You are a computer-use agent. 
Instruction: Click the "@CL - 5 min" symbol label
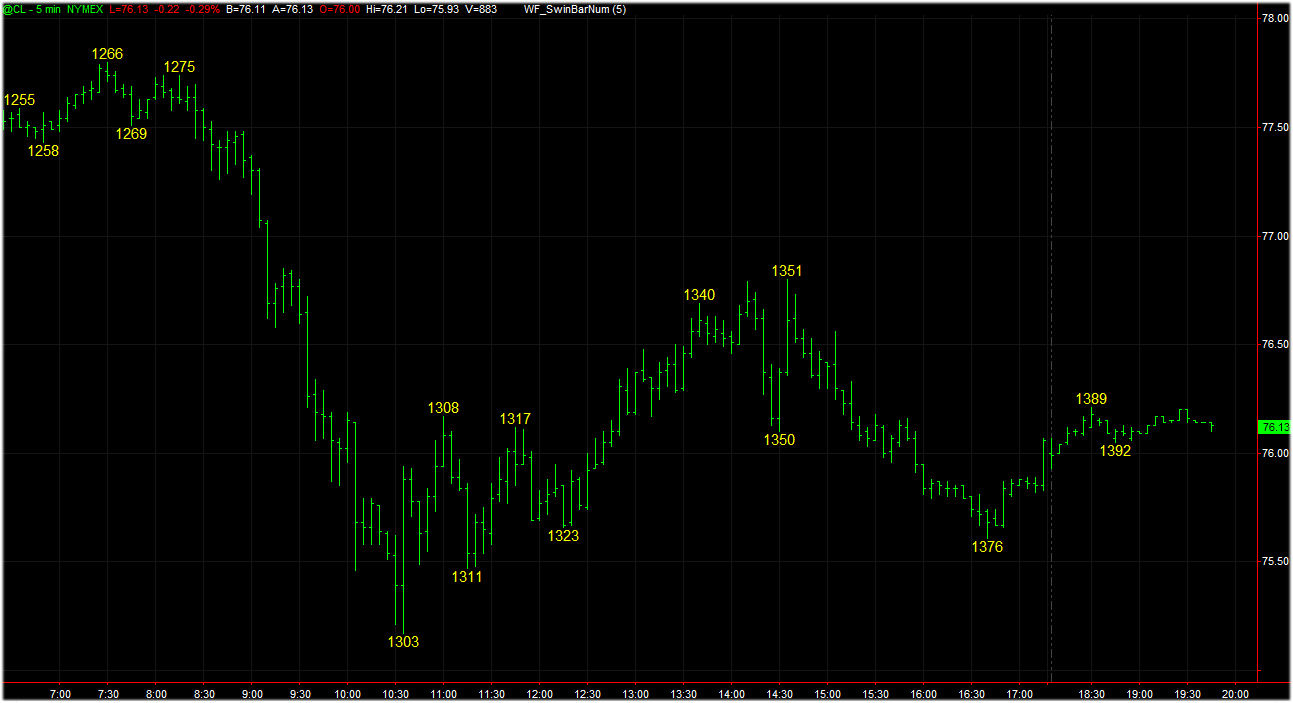pos(31,9)
